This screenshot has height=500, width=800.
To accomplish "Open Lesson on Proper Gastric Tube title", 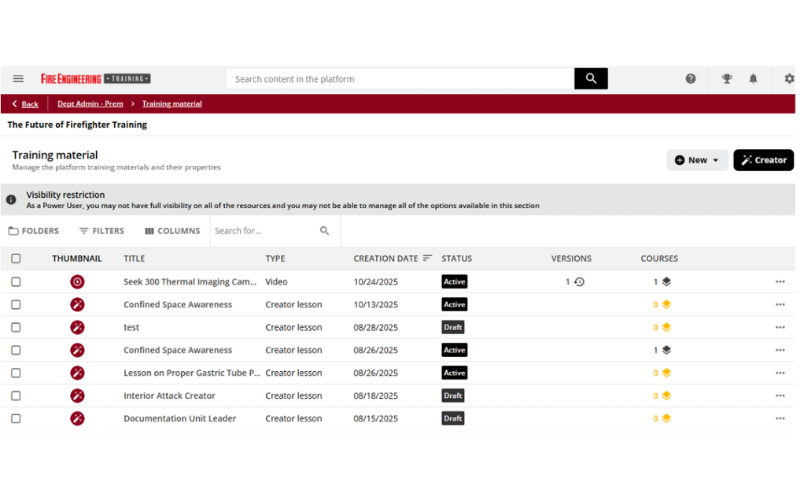I will (192, 373).
